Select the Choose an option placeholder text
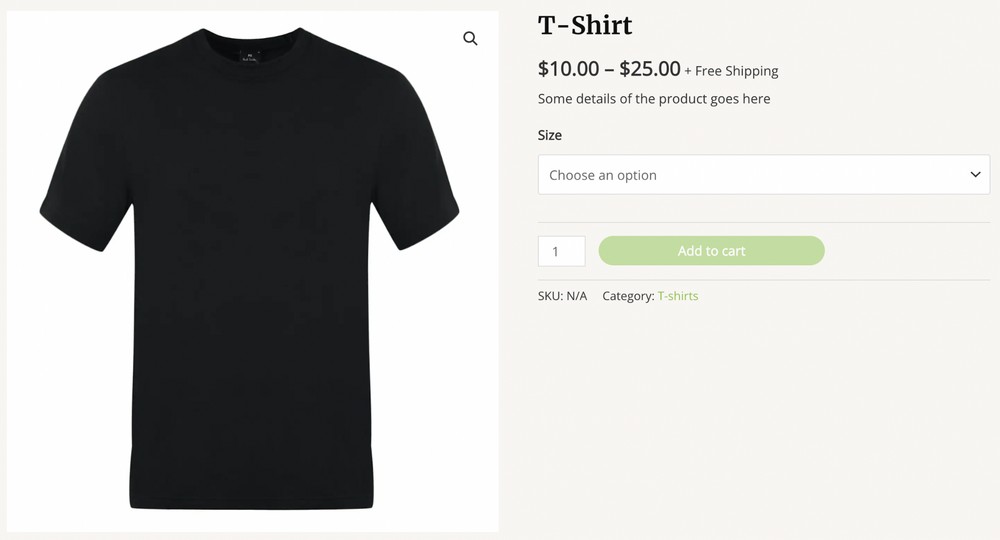1000x540 pixels. coord(603,175)
